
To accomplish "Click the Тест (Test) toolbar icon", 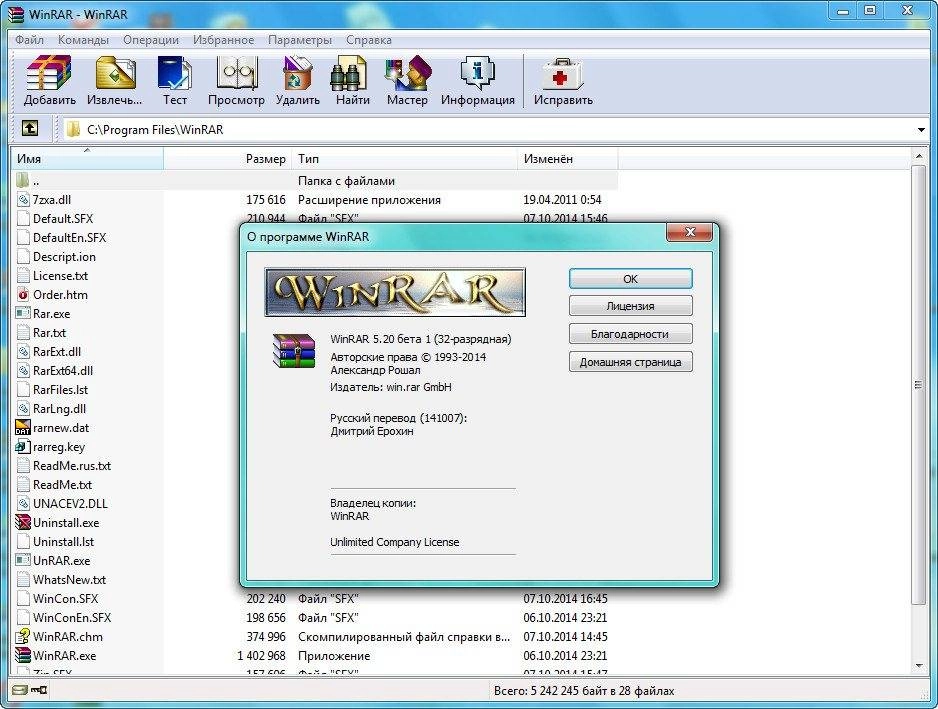I will click(x=175, y=73).
